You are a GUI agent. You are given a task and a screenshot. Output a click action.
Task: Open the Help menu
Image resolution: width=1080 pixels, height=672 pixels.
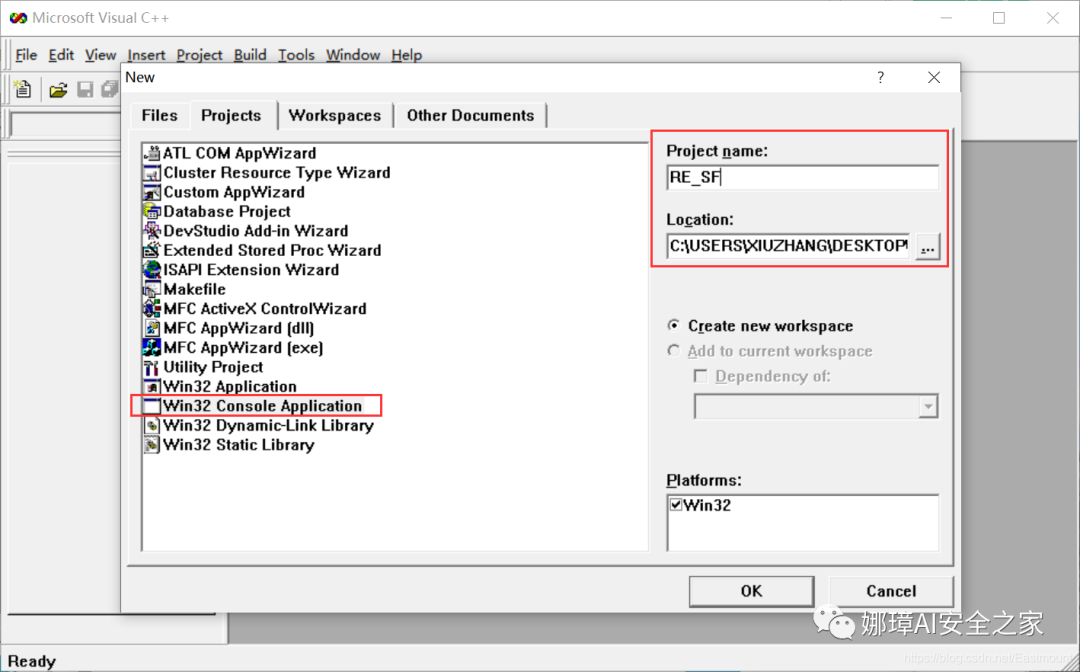[406, 55]
